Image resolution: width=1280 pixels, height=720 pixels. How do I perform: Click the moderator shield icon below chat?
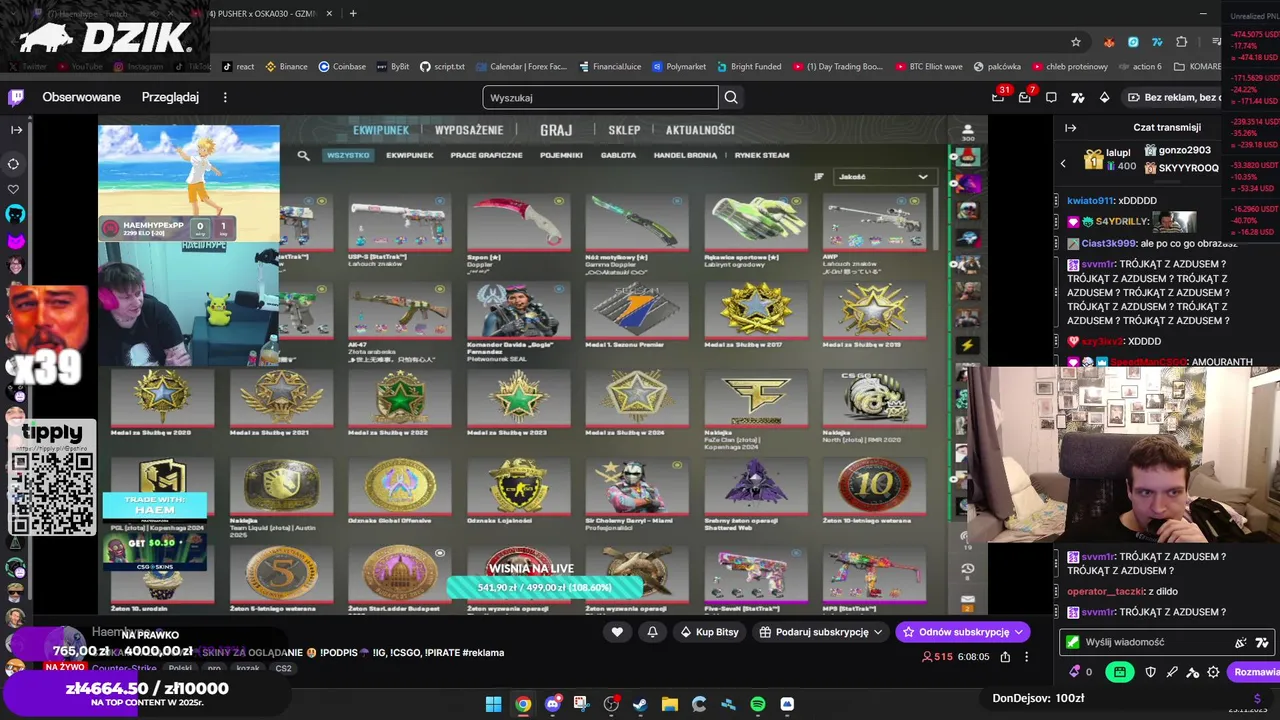tap(1151, 672)
